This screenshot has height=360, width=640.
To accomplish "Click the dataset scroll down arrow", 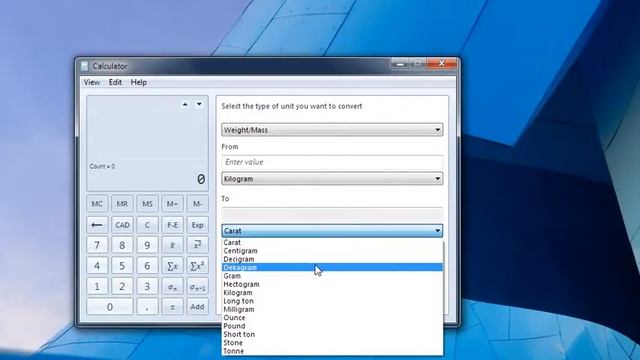I will 199,104.
